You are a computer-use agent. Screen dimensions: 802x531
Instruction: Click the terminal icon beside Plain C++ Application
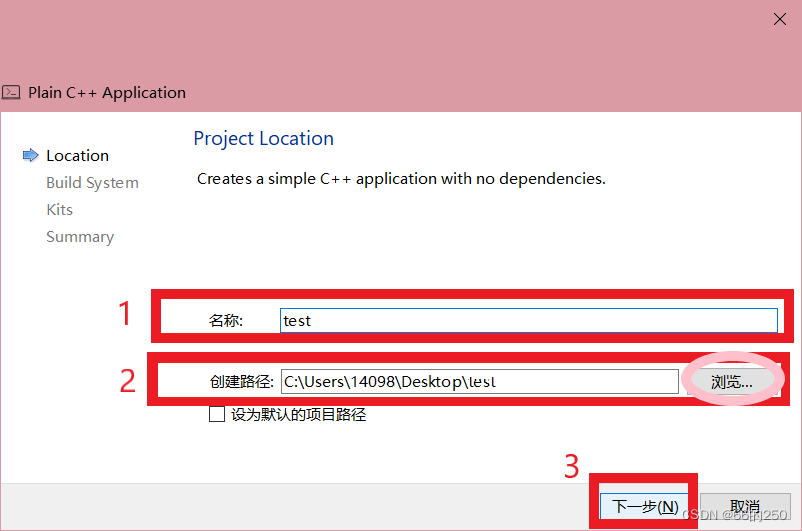[x=11, y=93]
